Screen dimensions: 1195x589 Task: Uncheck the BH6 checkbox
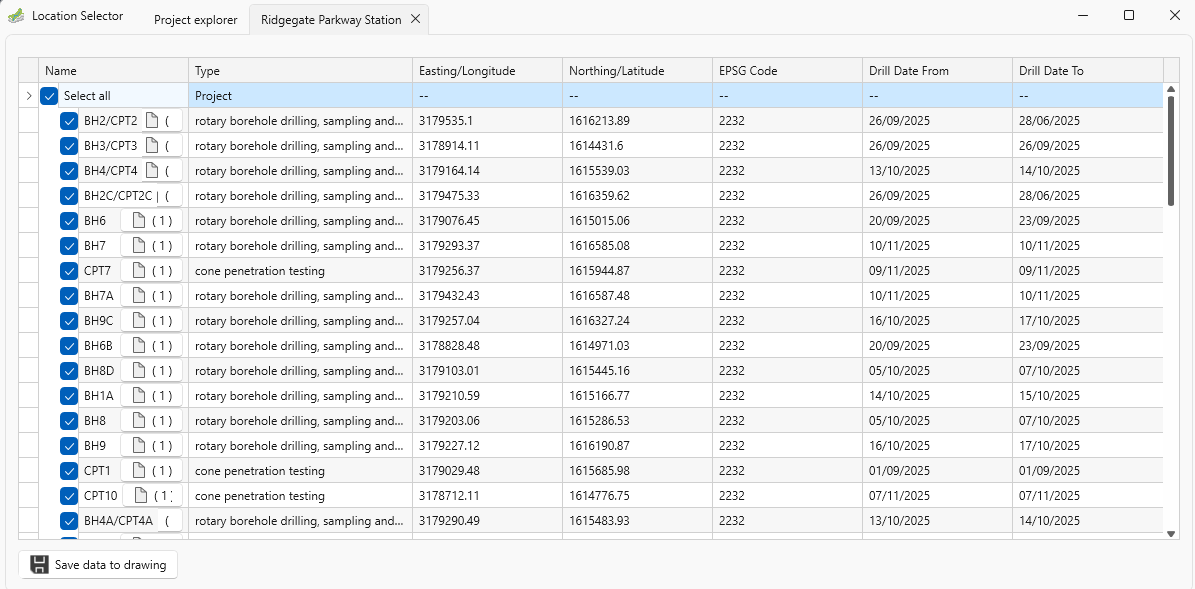(69, 221)
